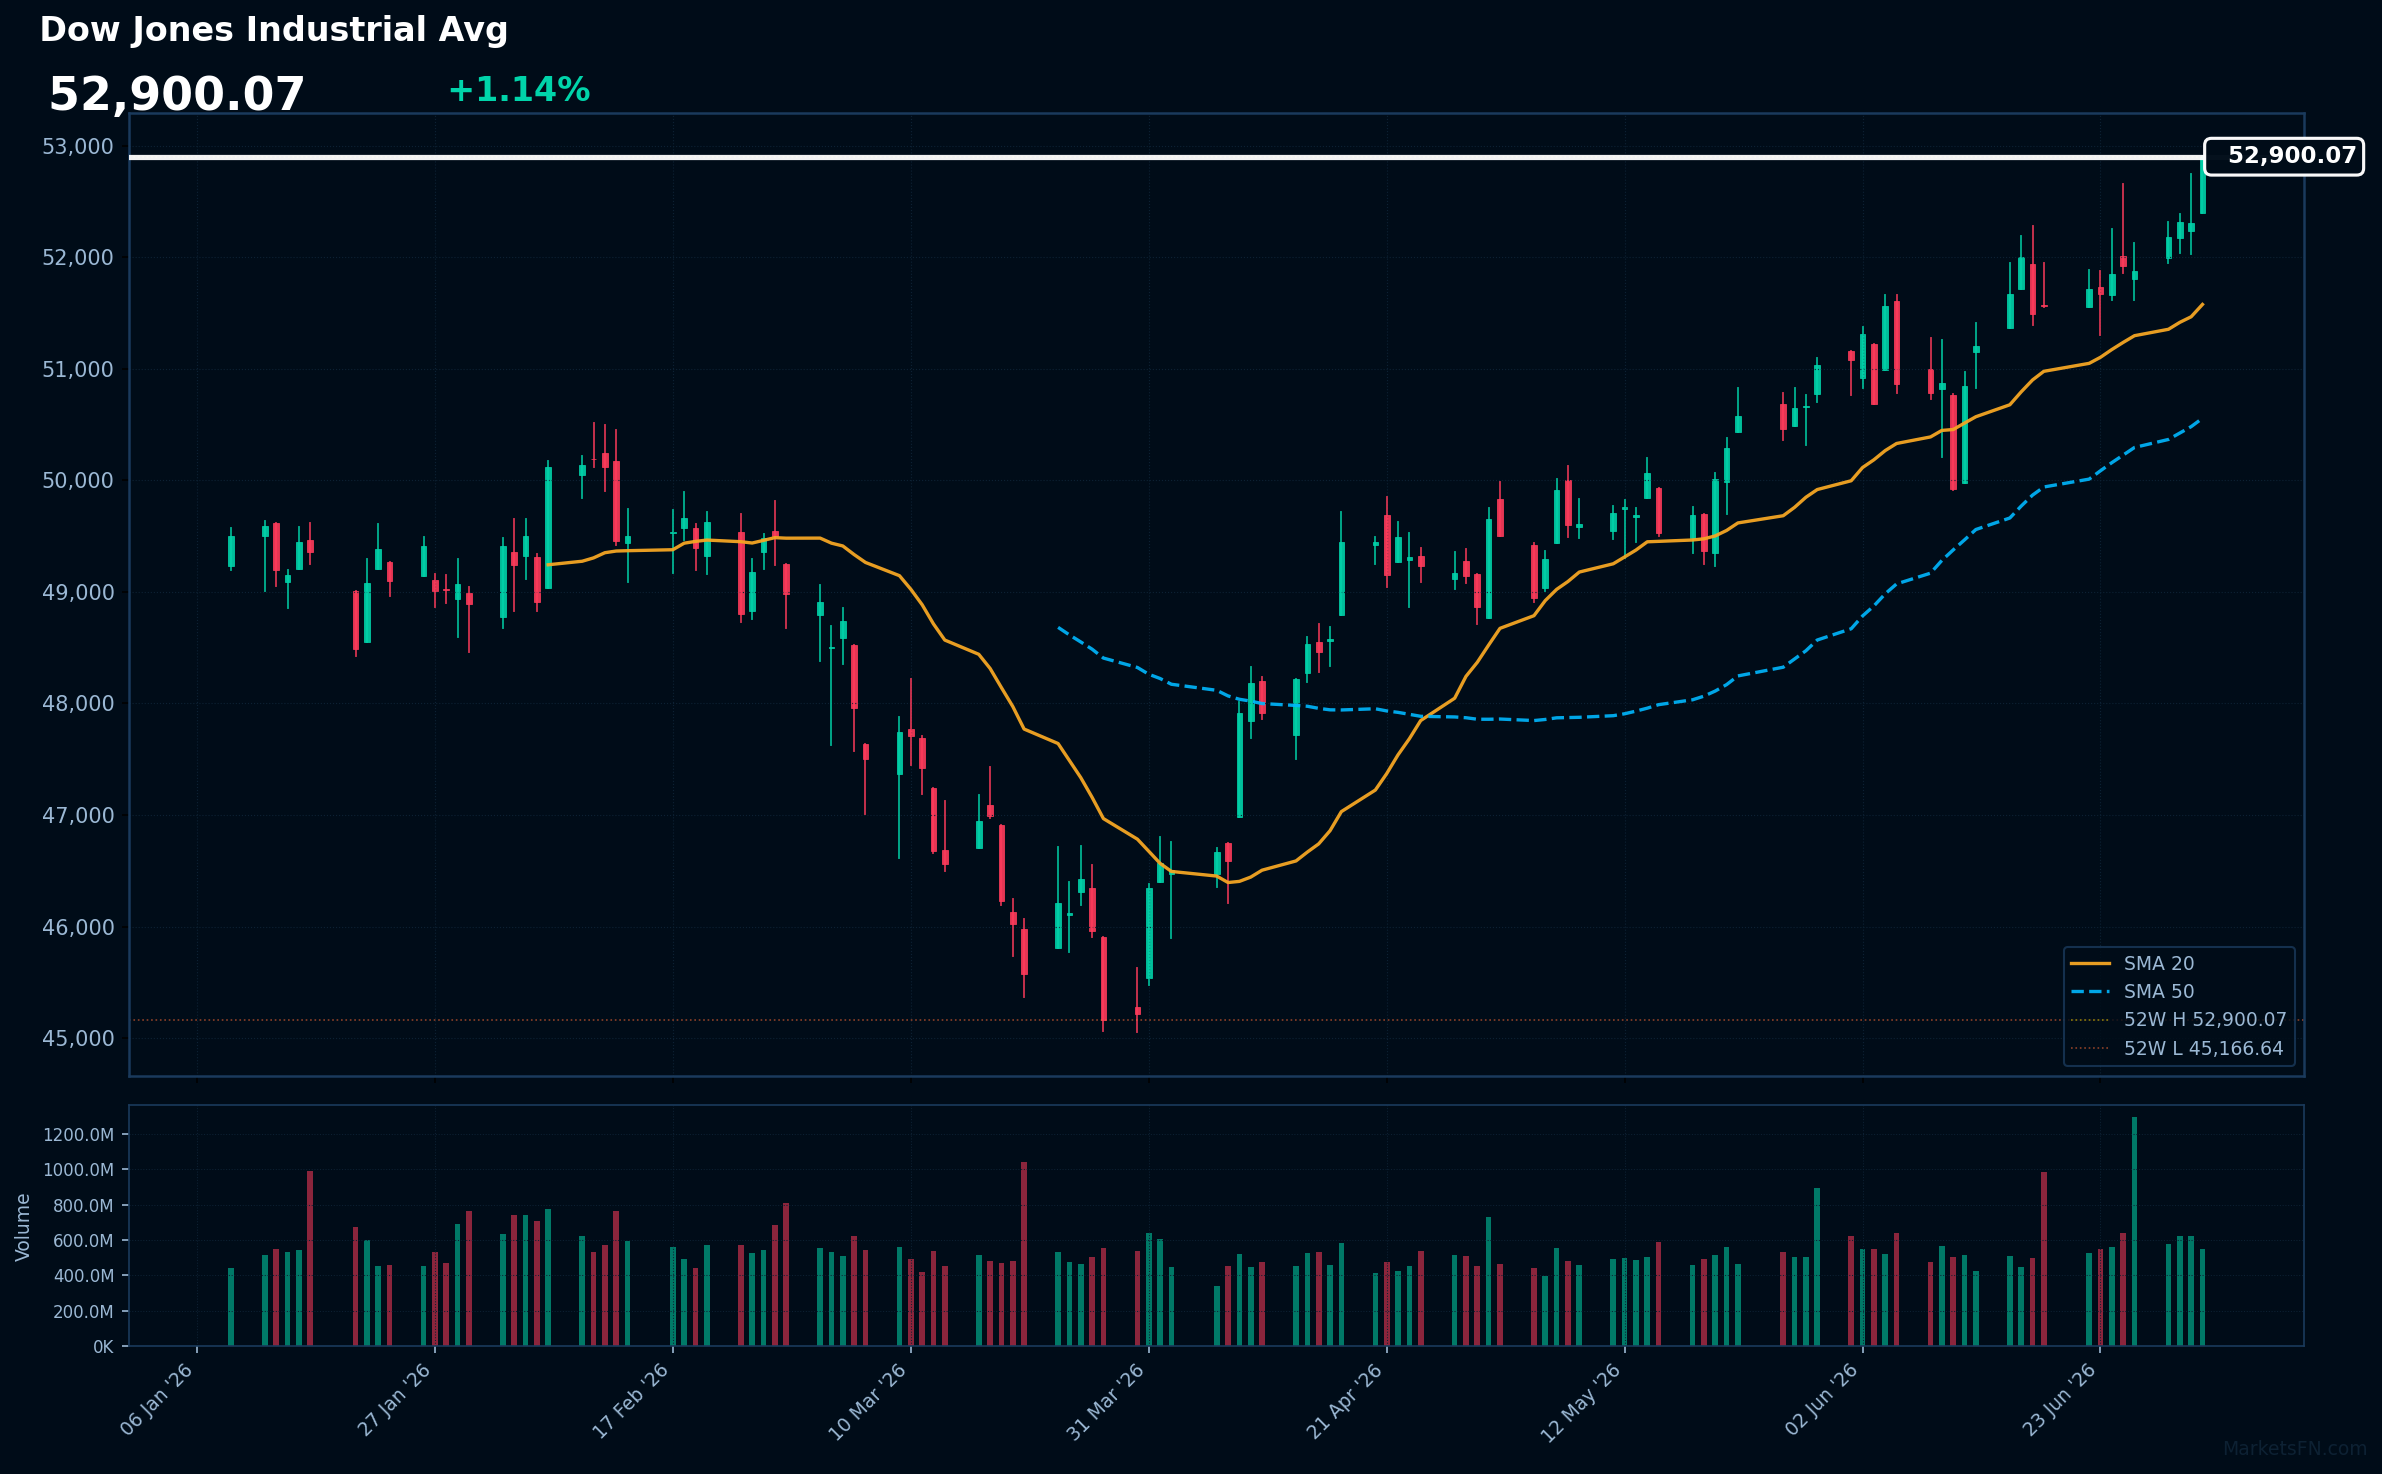This screenshot has width=2382, height=1474.
Task: Click the 31 Mar '26 date label
Action: click(1106, 1400)
